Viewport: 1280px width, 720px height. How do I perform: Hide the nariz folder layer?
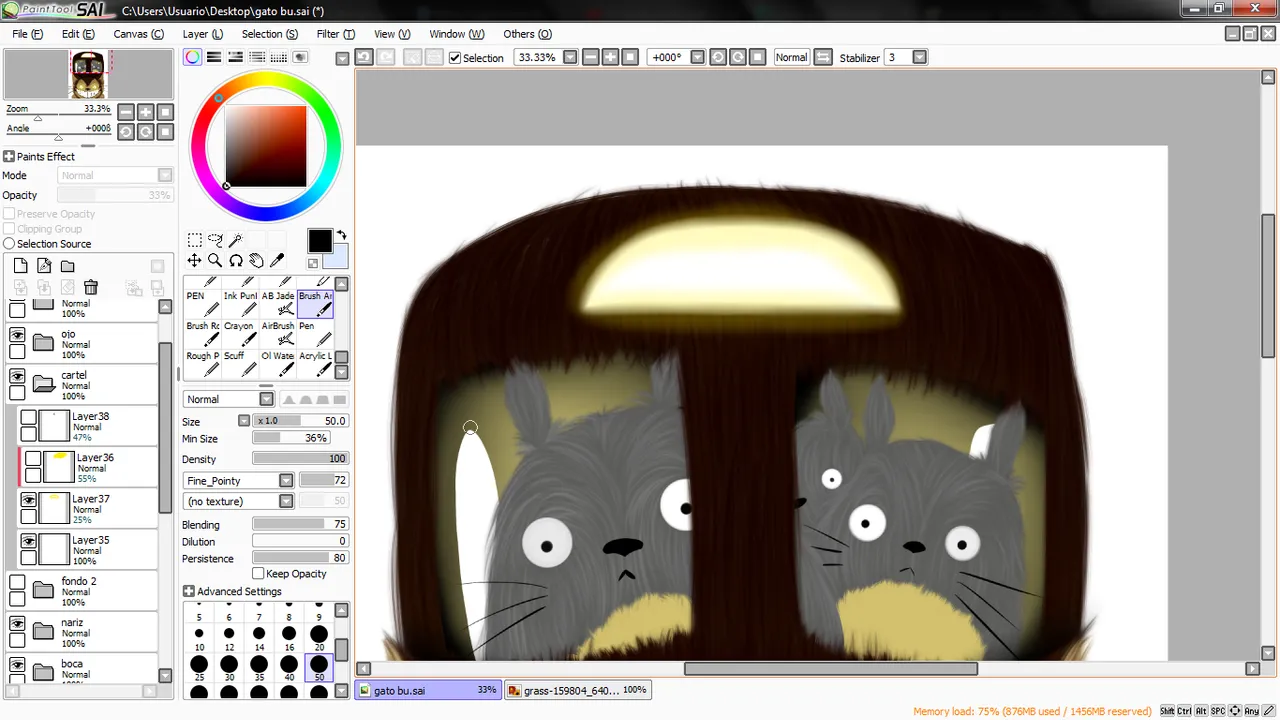point(17,624)
